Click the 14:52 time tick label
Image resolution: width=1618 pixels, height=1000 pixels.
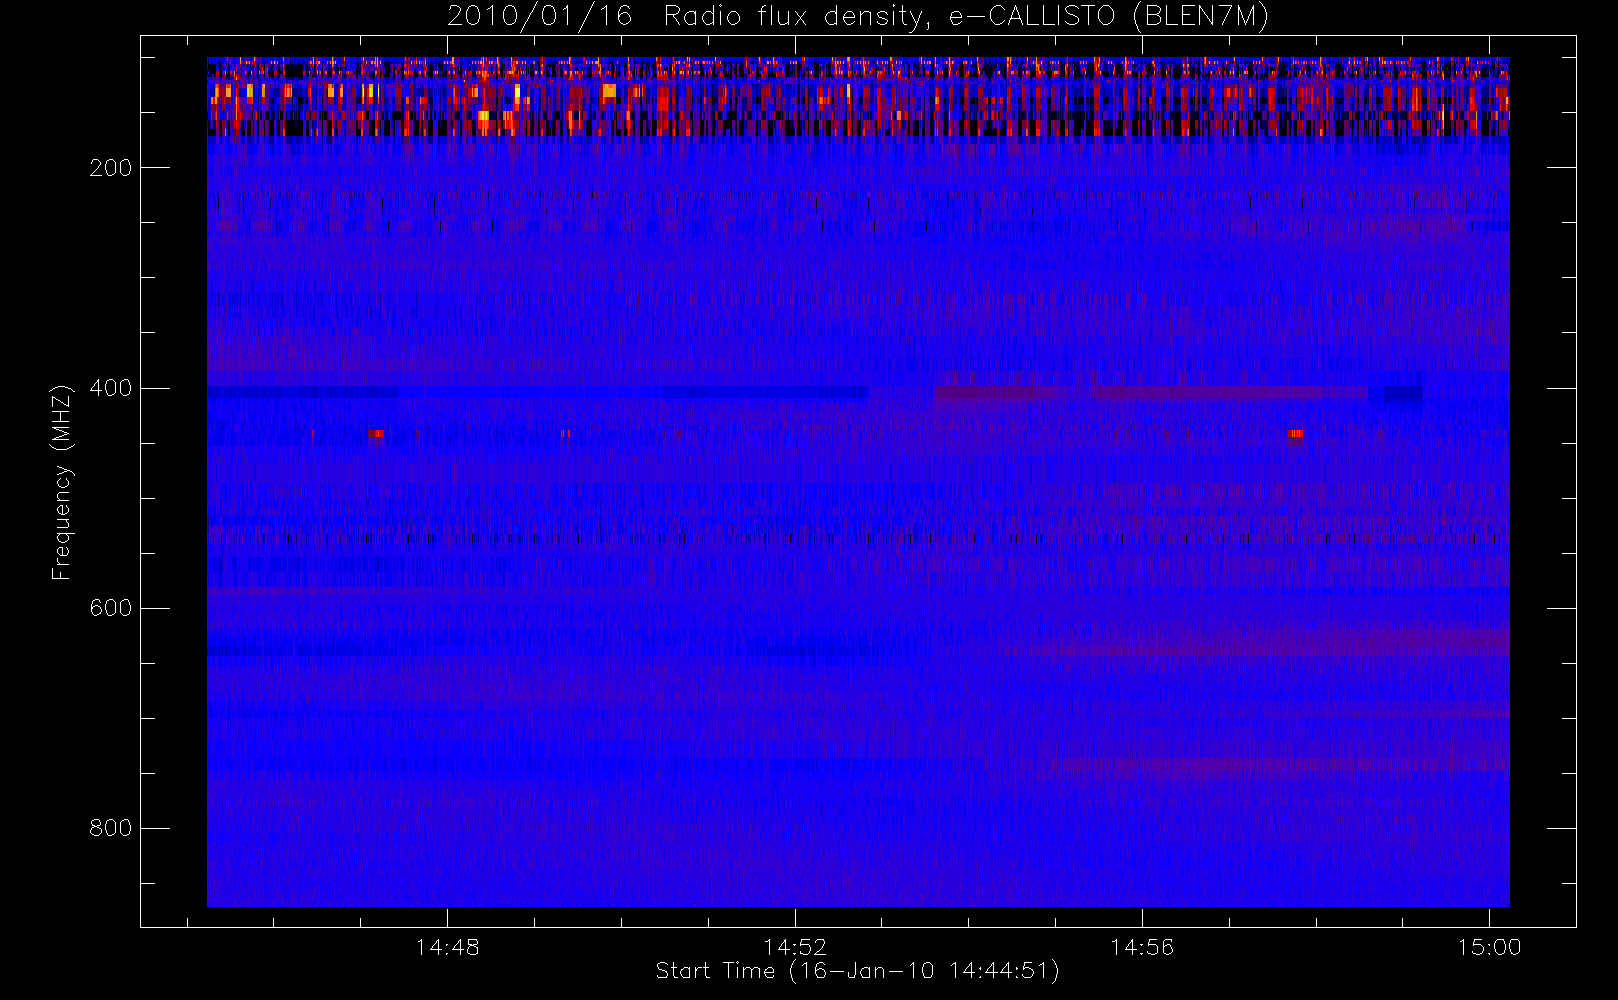point(795,947)
